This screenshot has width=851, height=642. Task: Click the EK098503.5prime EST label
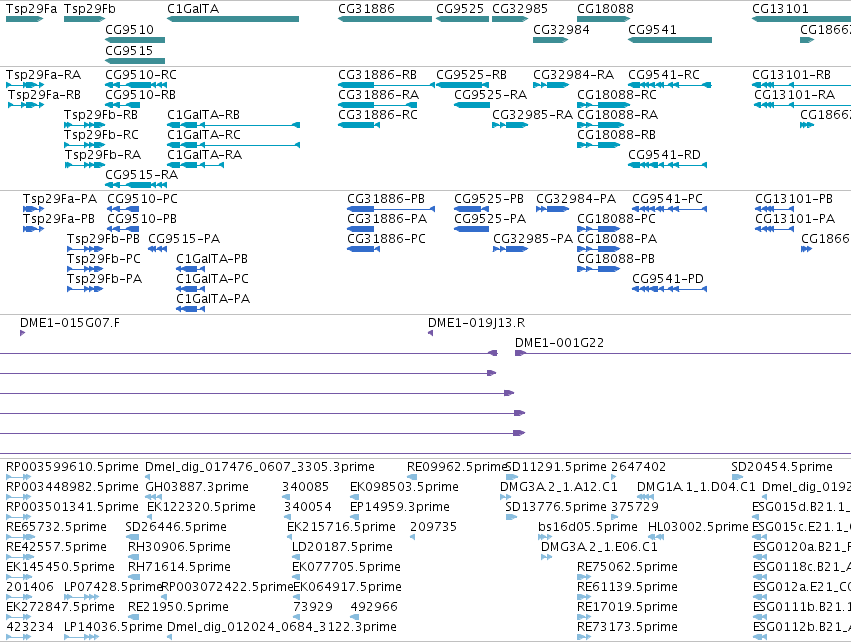[x=404, y=487]
